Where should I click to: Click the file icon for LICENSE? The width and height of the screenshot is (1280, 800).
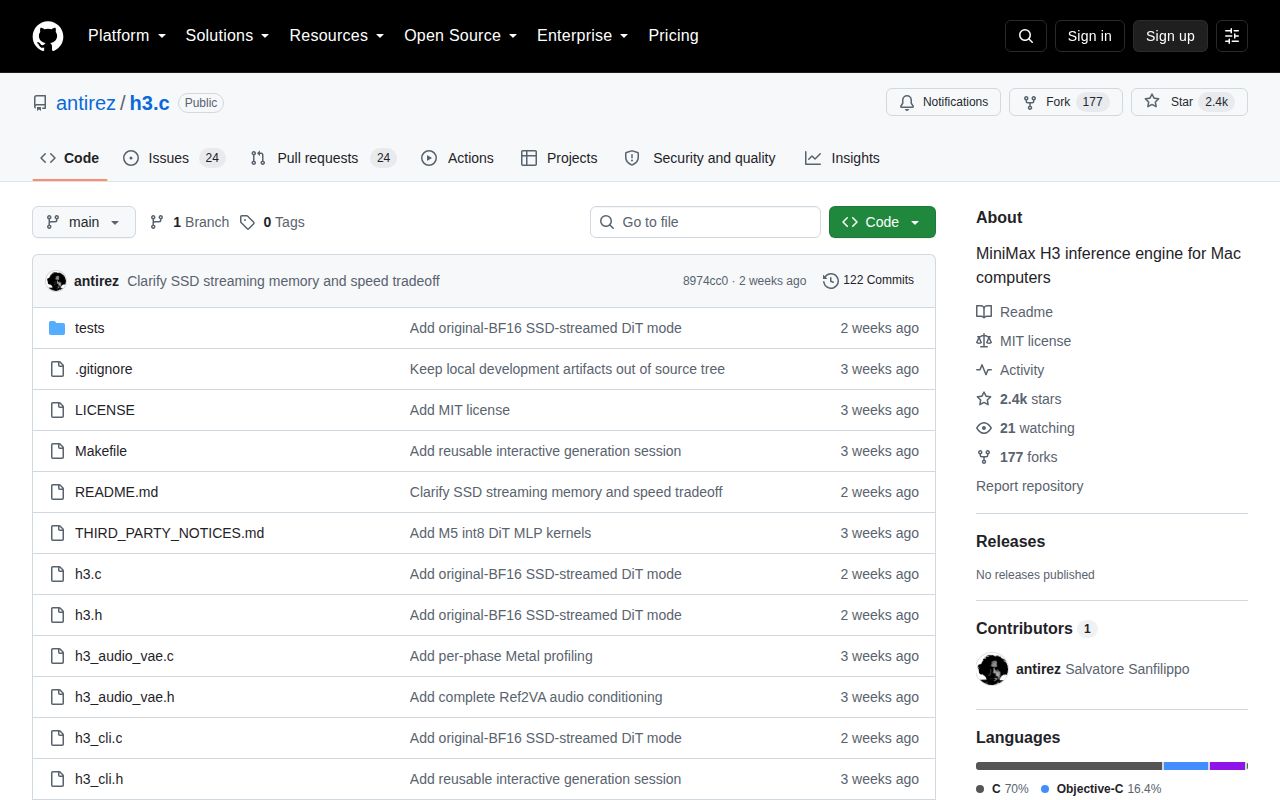coord(57,410)
